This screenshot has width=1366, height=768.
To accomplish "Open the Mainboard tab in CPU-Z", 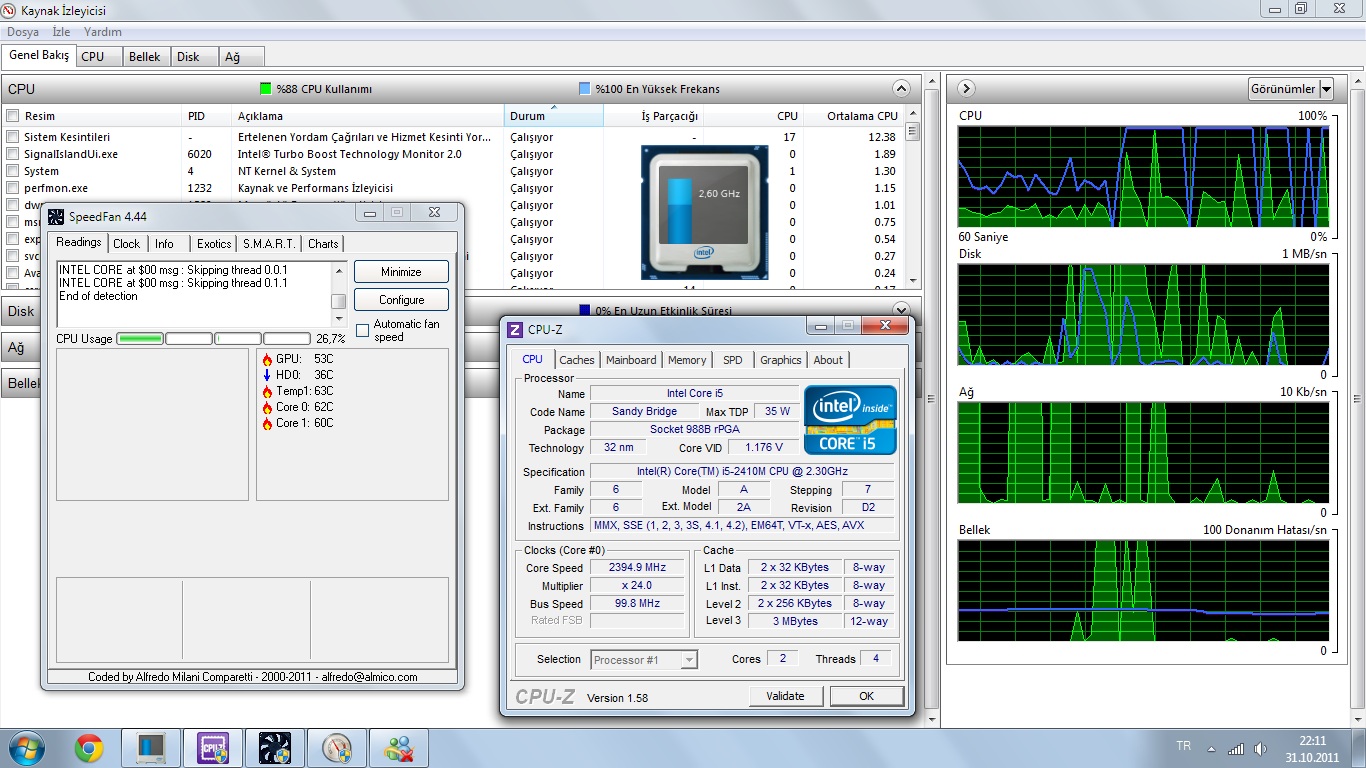I will tap(631, 360).
